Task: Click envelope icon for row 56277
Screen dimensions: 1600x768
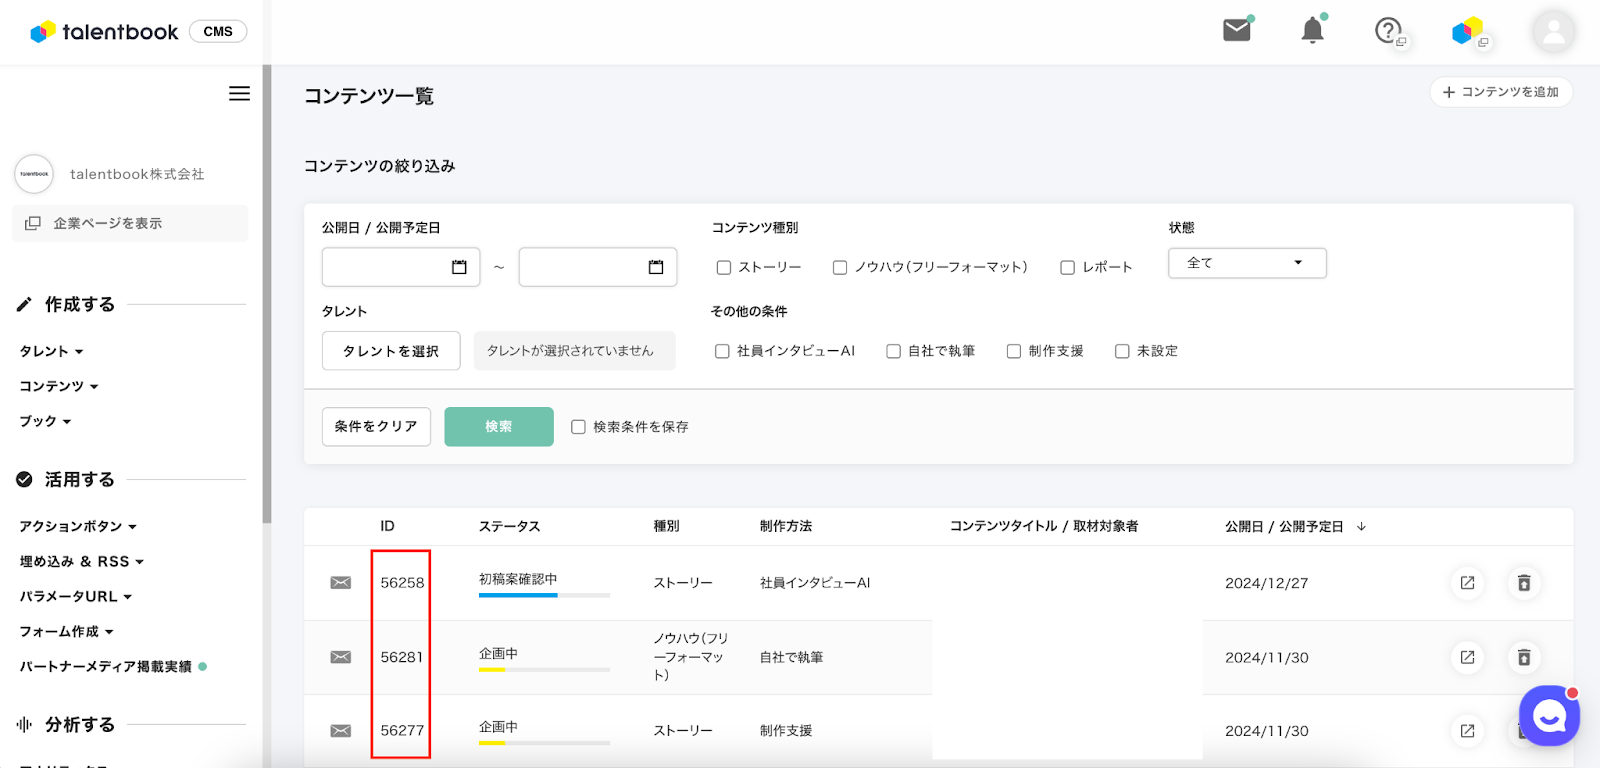Action: click(x=341, y=731)
